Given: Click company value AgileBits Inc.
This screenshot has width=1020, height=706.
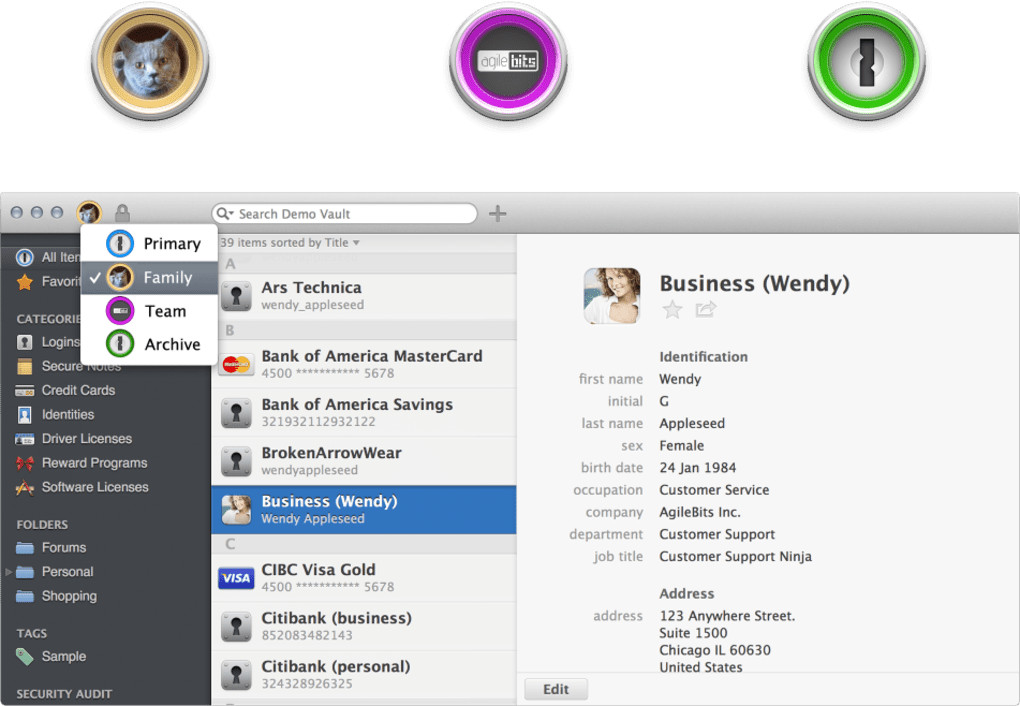Looking at the screenshot, I should pos(700,512).
